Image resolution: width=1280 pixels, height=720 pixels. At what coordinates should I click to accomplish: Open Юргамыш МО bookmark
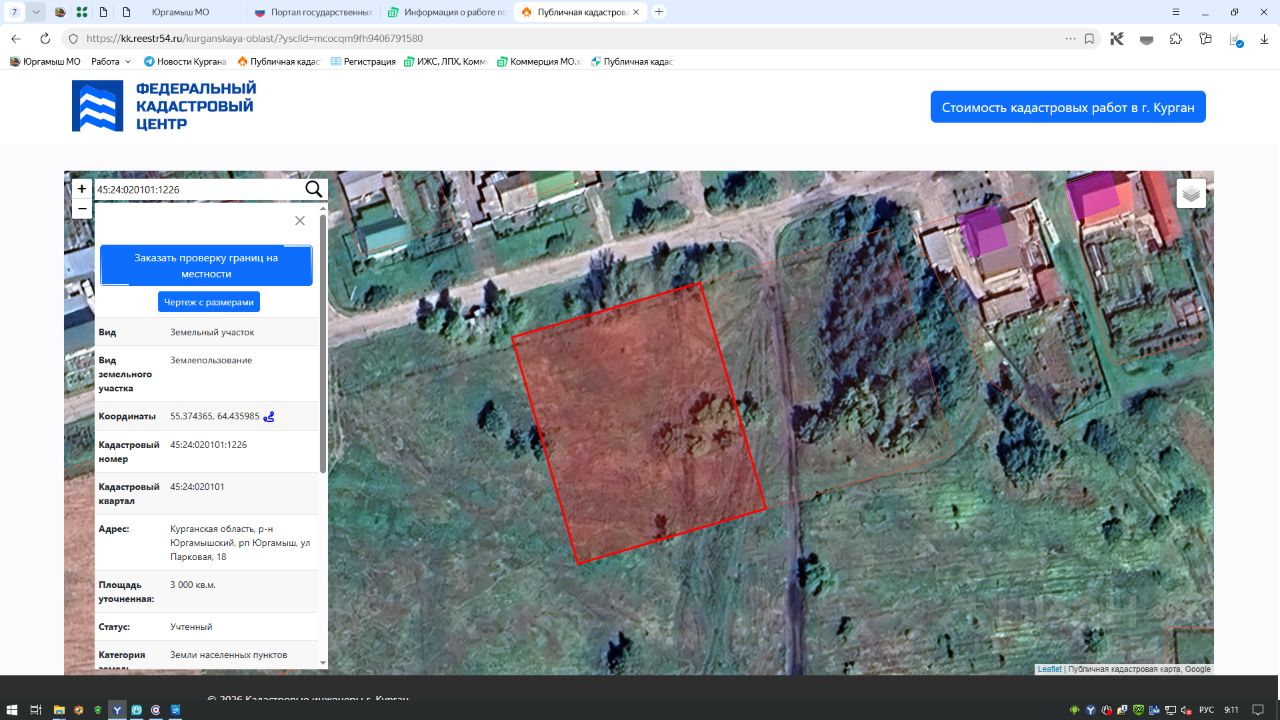point(45,61)
